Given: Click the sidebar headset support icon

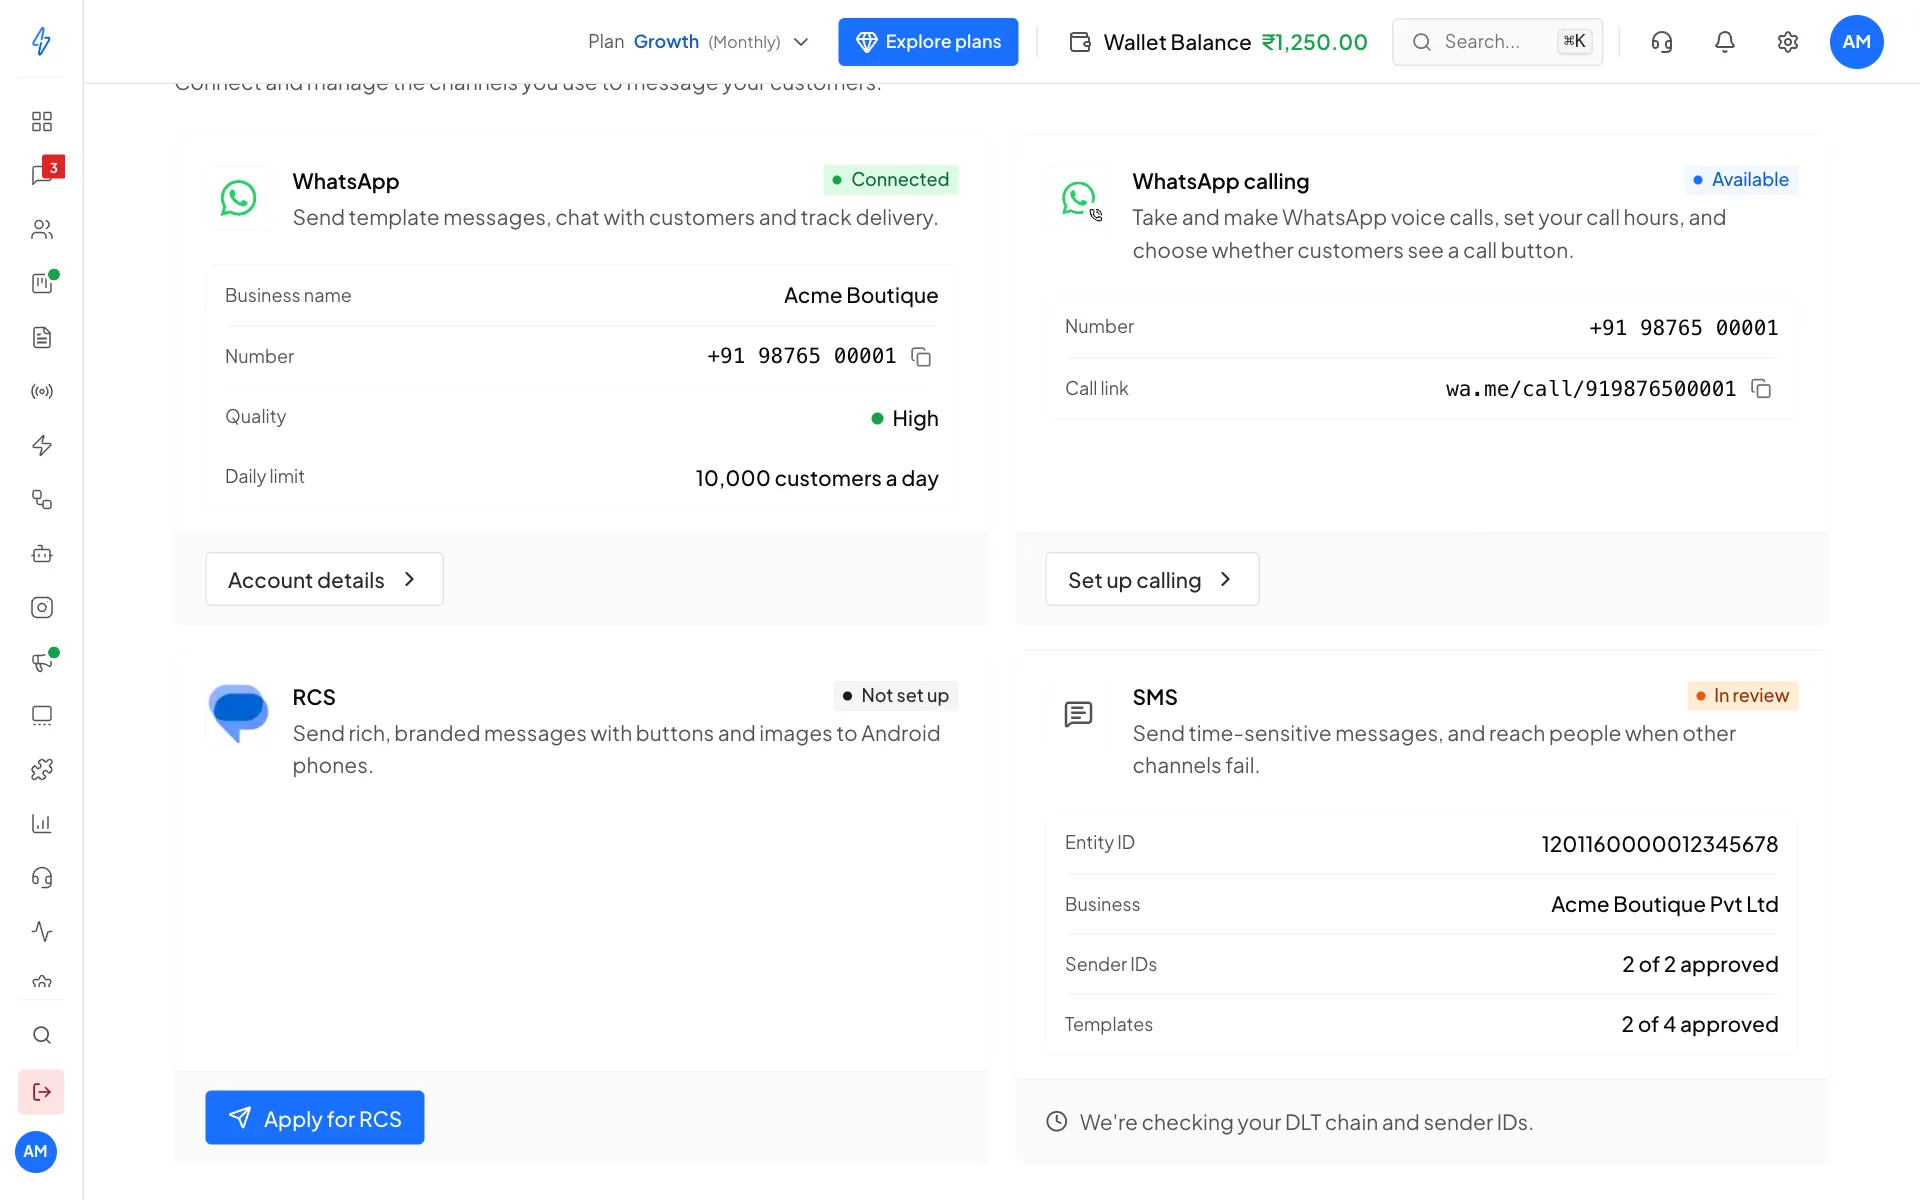Looking at the screenshot, I should point(41,877).
